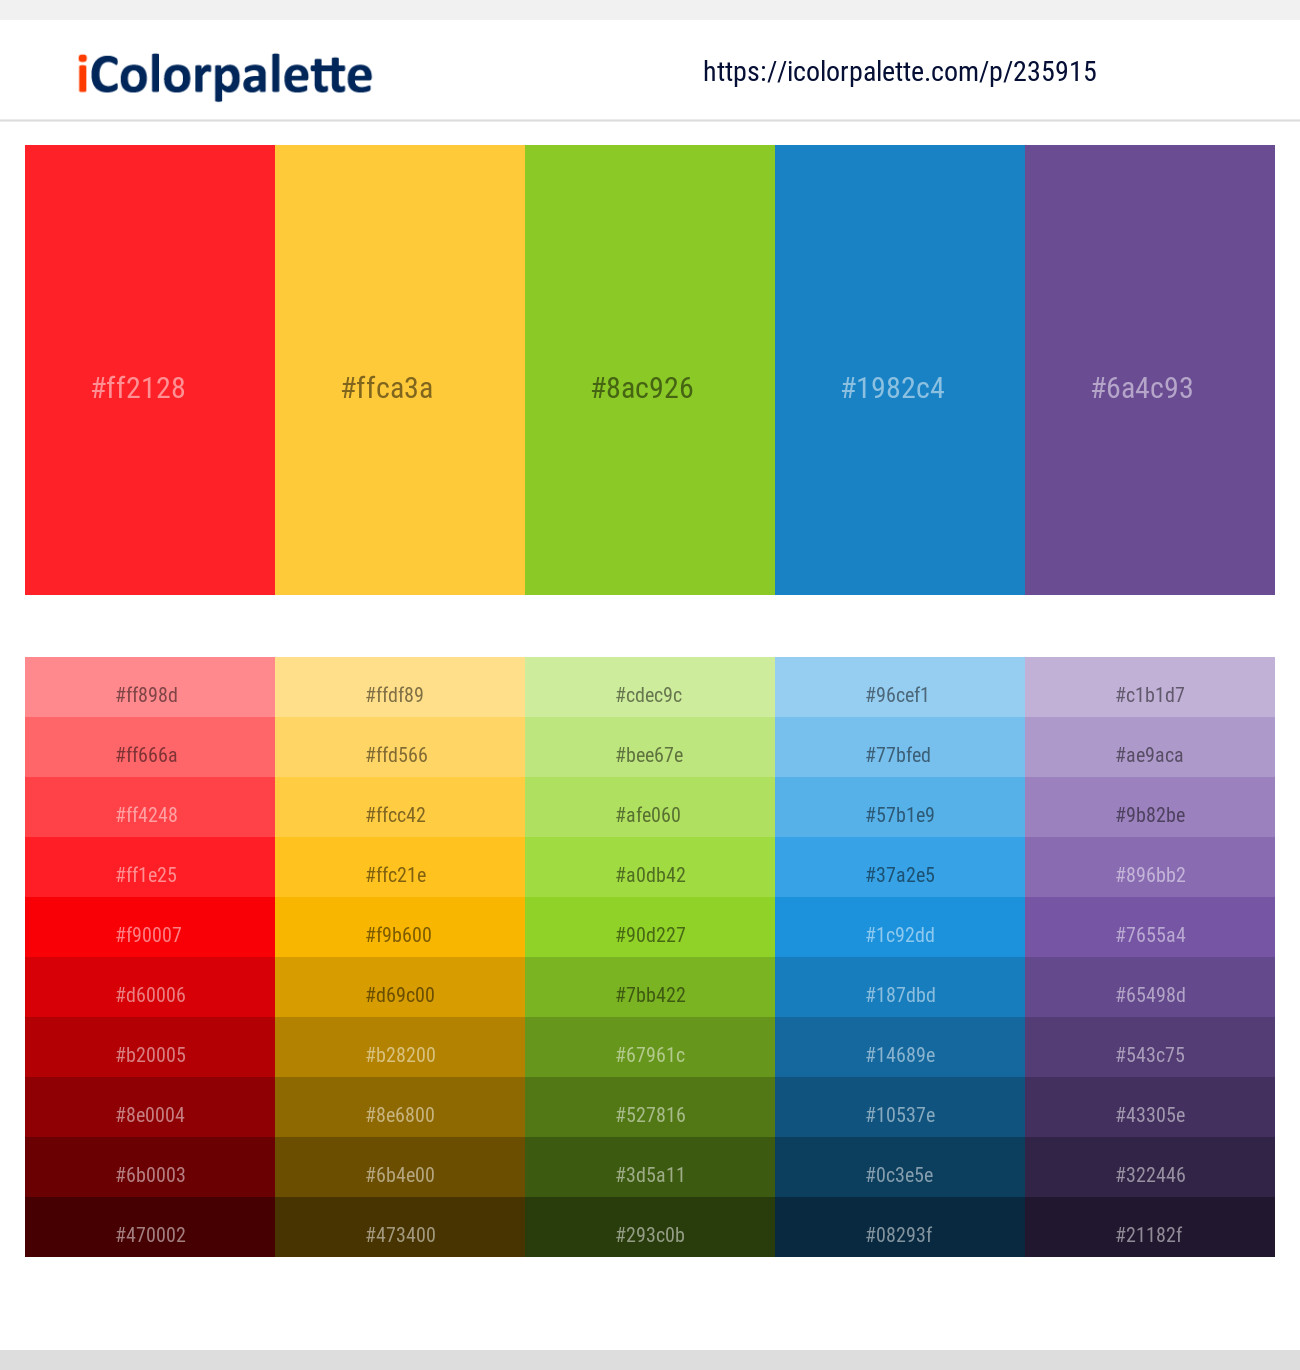1300x1370 pixels.
Task: Select the light blue #96cef1 tint
Action: click(x=900, y=687)
